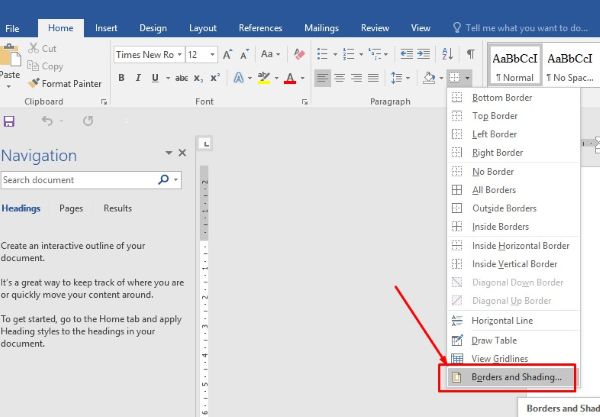
Task: Open Results in Navigation pane
Action: (x=117, y=208)
